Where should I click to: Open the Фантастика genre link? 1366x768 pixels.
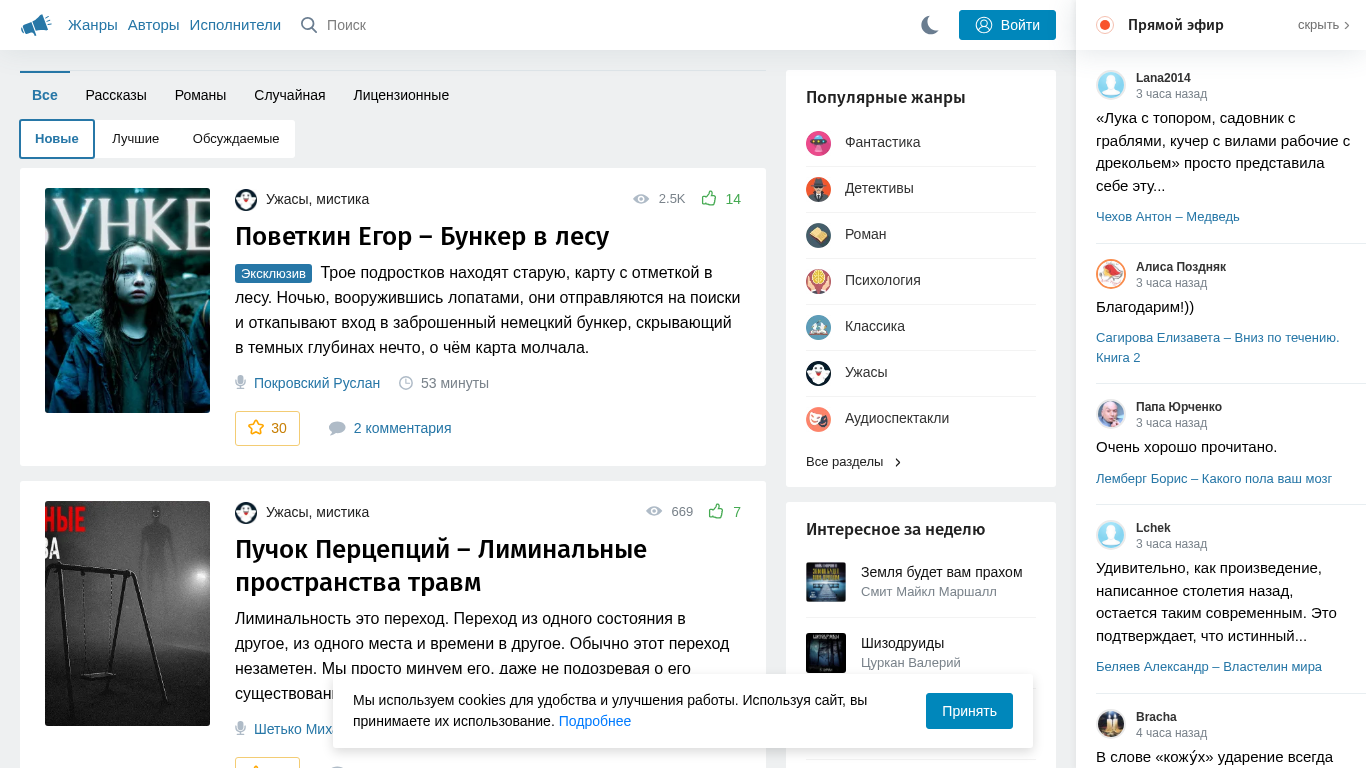(882, 142)
